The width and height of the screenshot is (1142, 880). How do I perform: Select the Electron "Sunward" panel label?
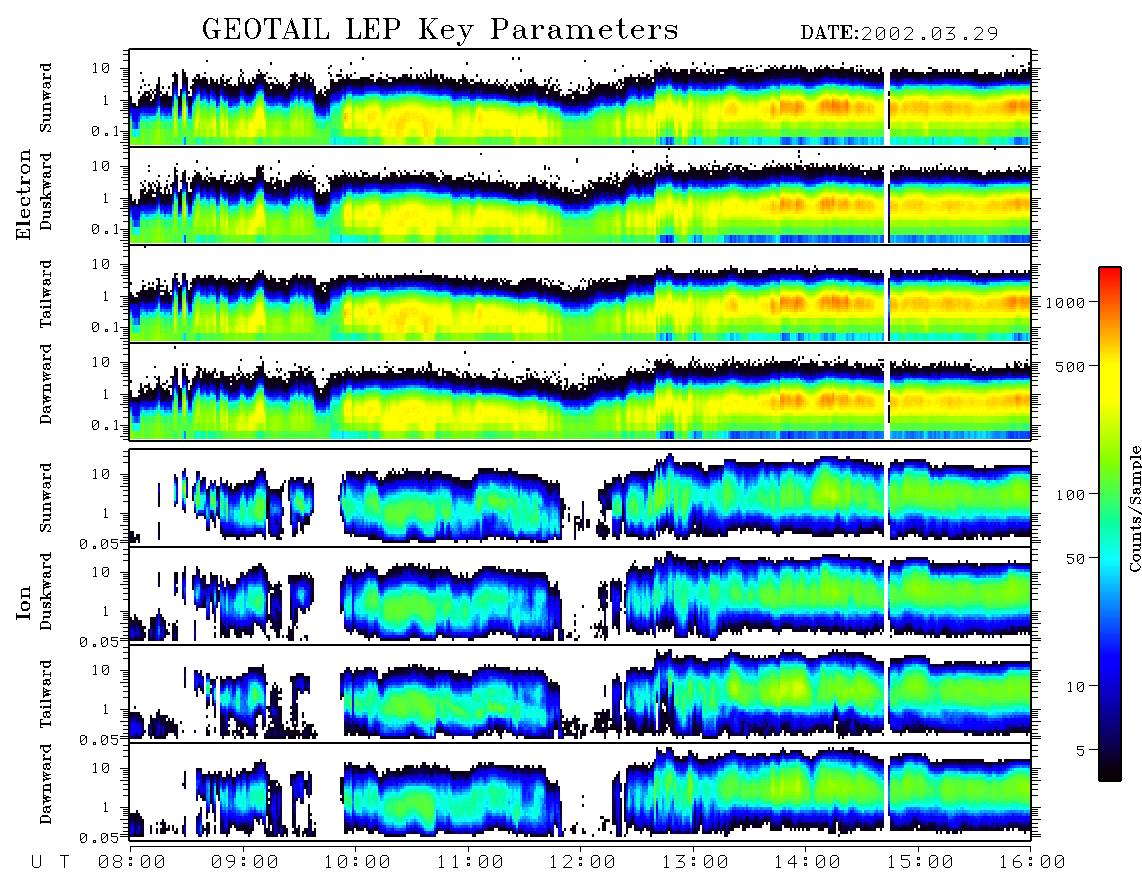point(46,98)
